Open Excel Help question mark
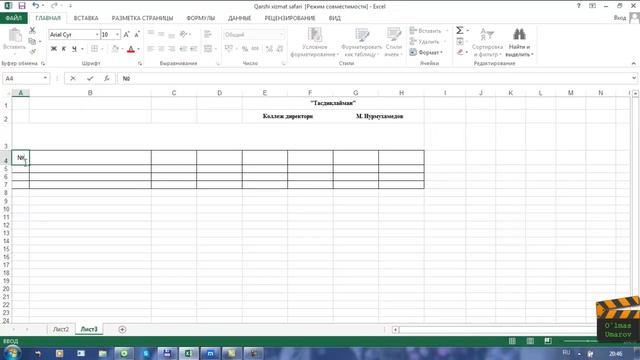This screenshot has height=360, width=640. [578, 6]
